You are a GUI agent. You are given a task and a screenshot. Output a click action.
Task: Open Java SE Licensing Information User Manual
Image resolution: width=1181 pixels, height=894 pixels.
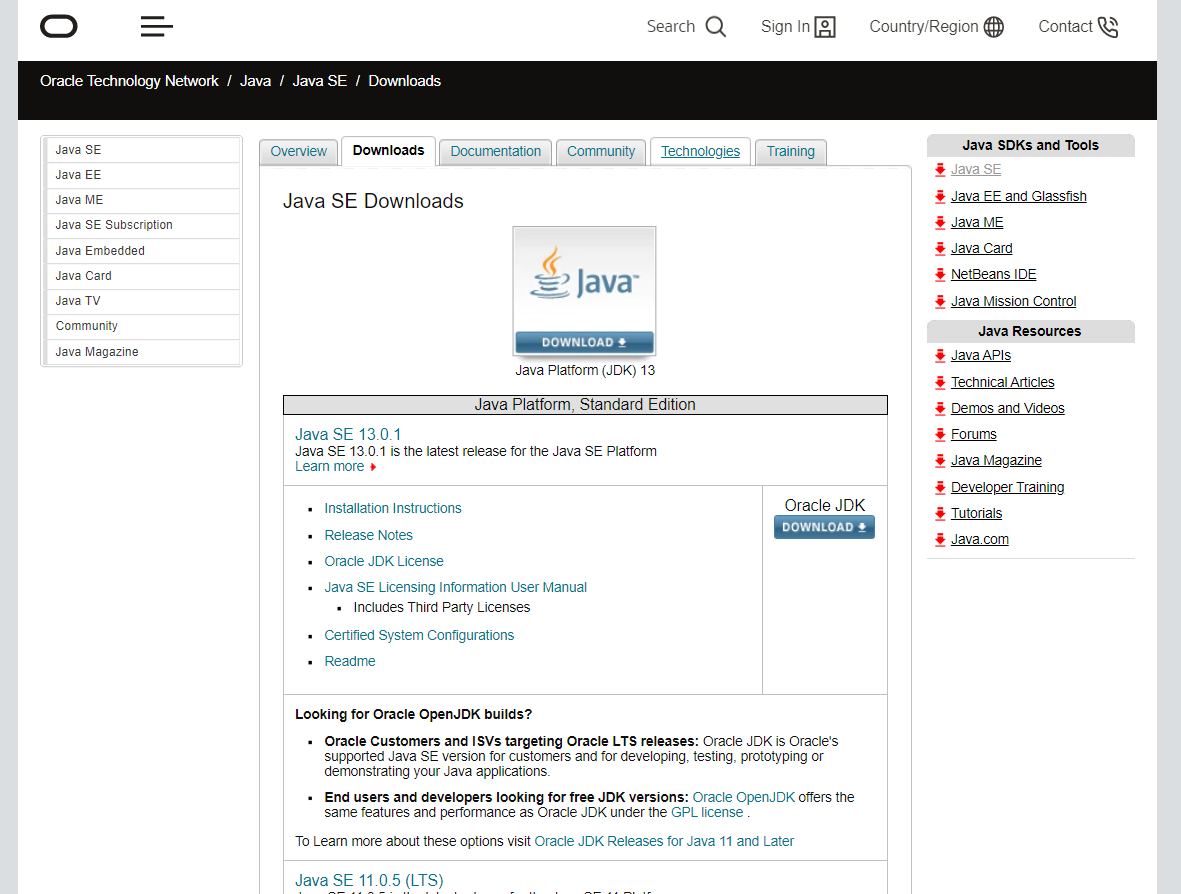point(455,587)
